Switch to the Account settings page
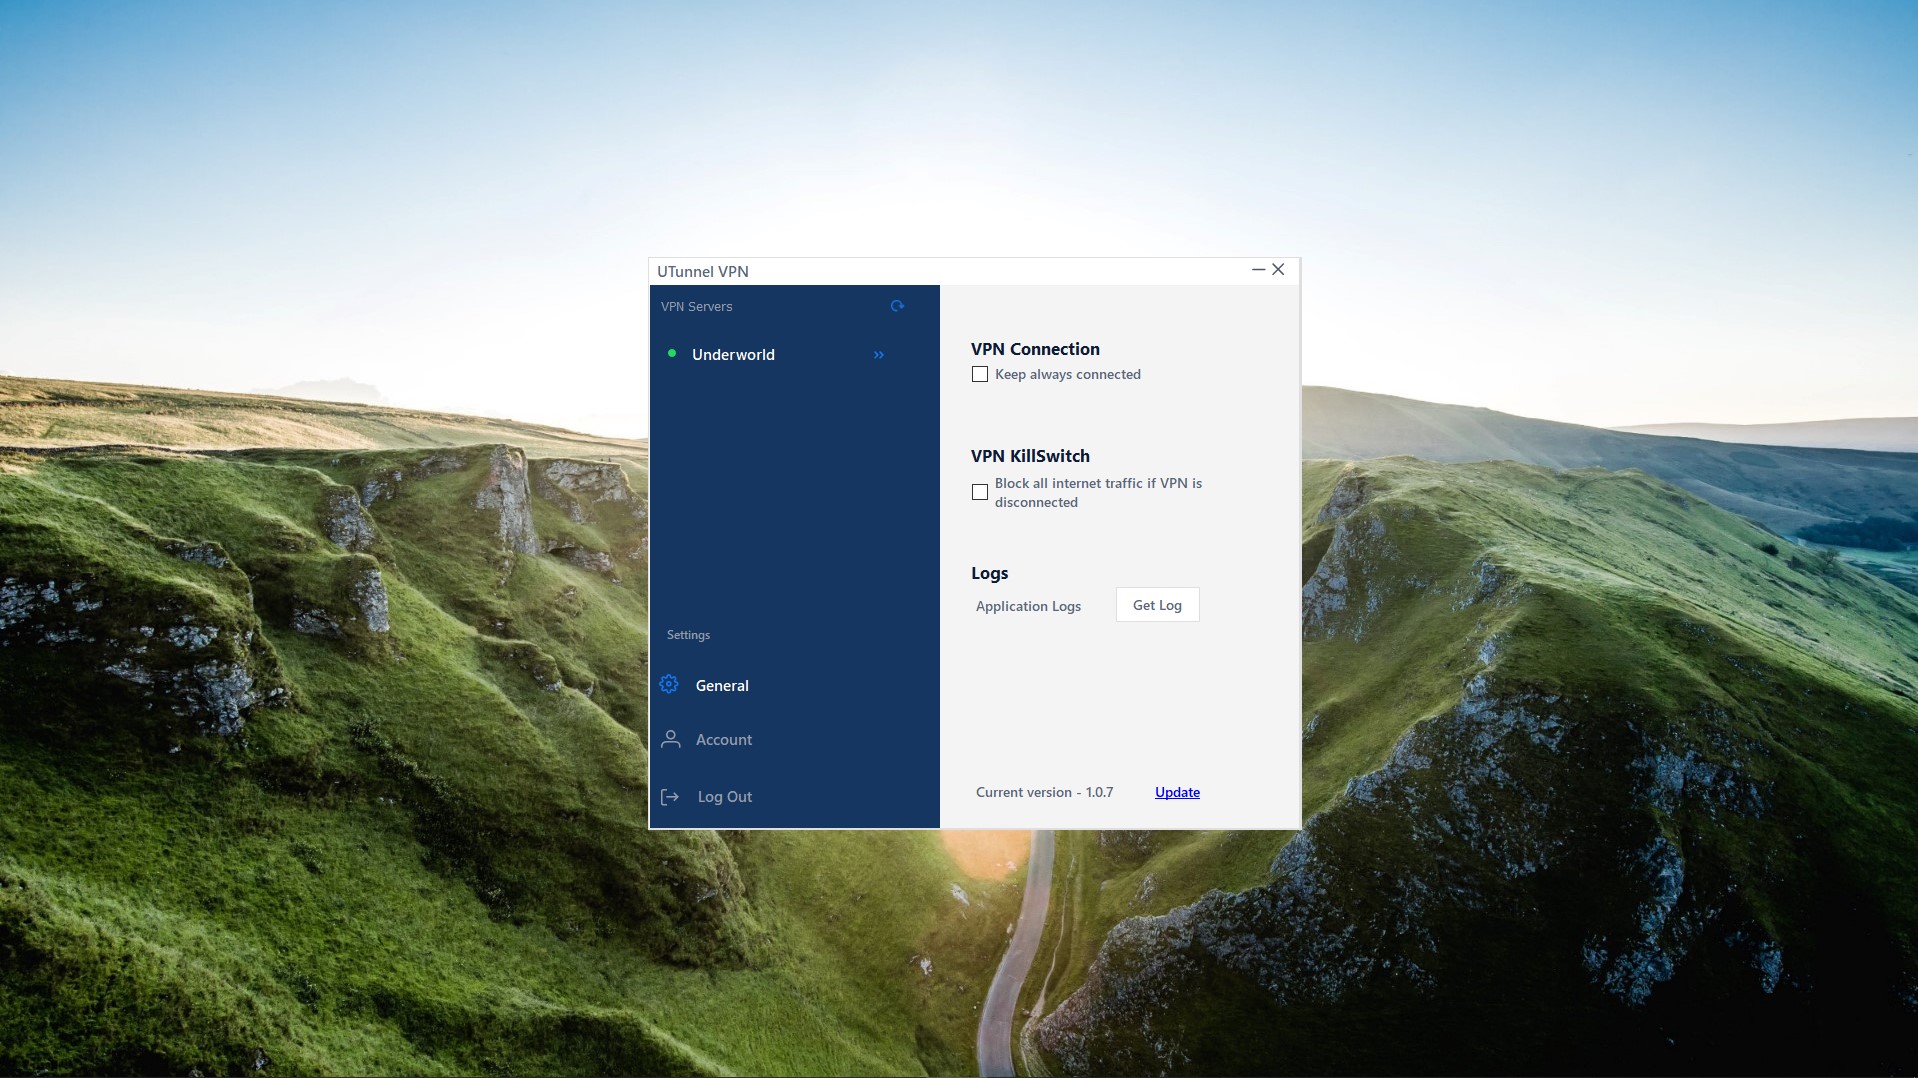 [x=724, y=739]
